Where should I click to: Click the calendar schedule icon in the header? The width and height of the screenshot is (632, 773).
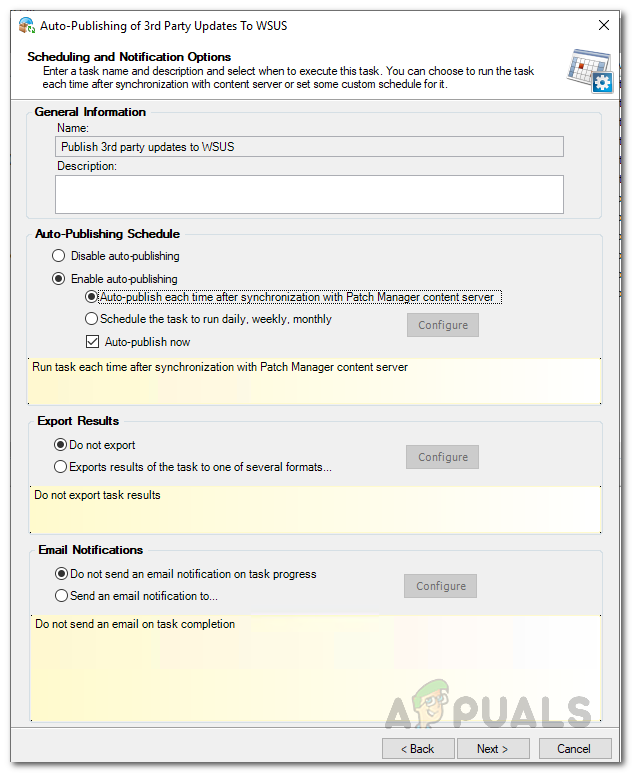click(x=588, y=69)
